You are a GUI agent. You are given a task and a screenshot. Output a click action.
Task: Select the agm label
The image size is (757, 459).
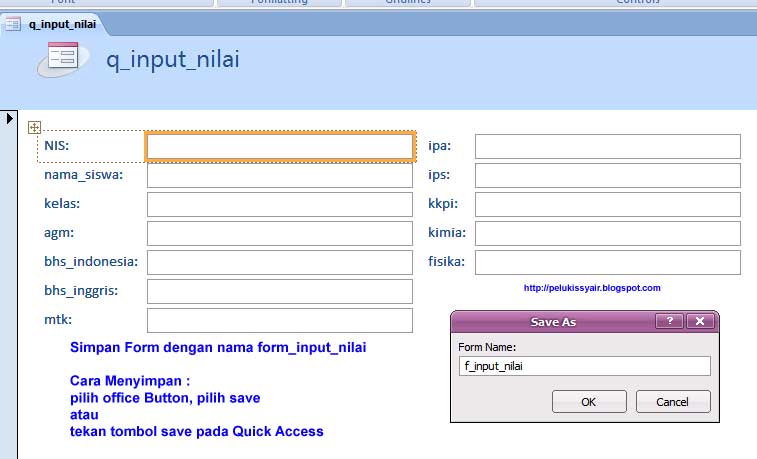coord(59,233)
